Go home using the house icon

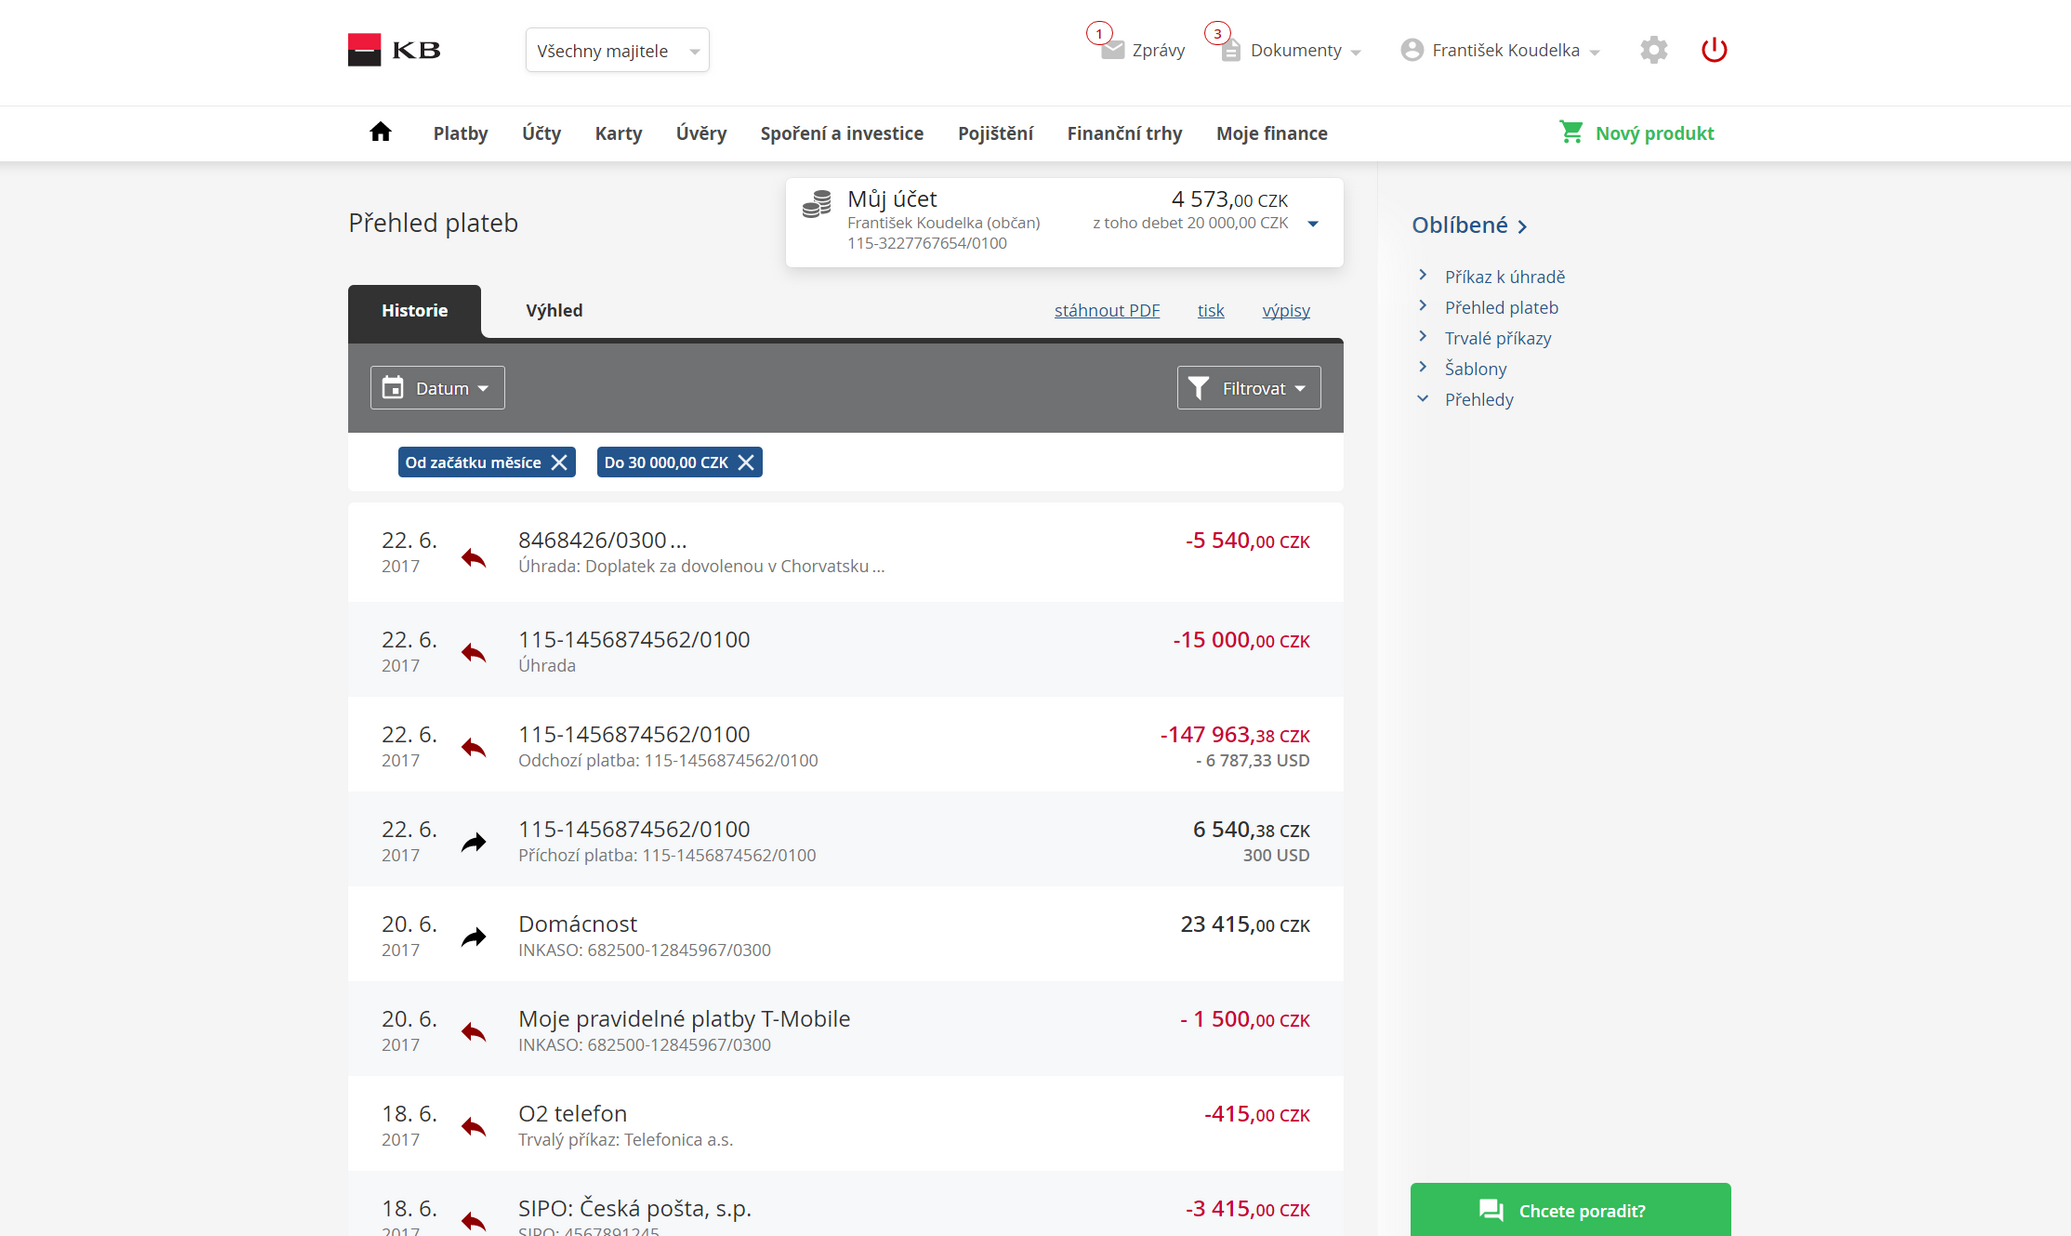[x=380, y=132]
